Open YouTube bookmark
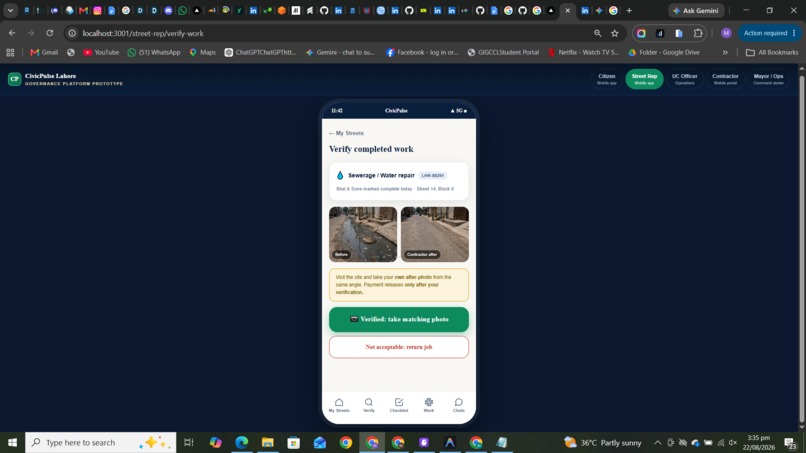This screenshot has width=806, height=453. tap(101, 52)
